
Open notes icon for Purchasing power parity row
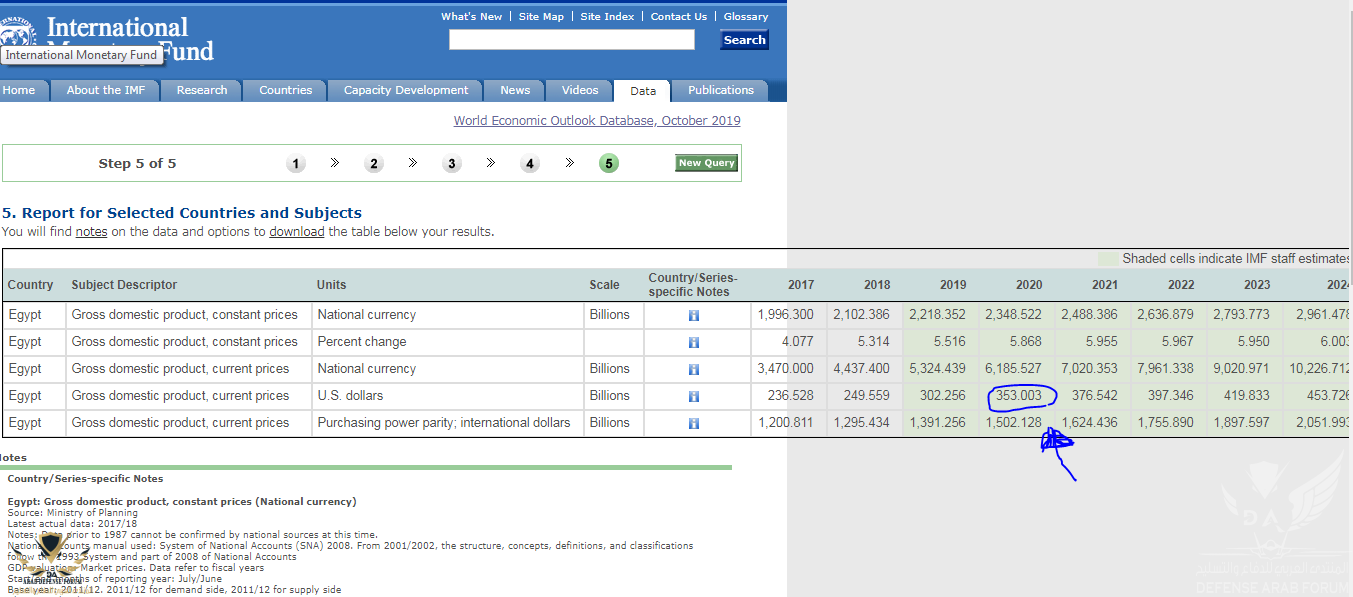pyautogui.click(x=694, y=423)
